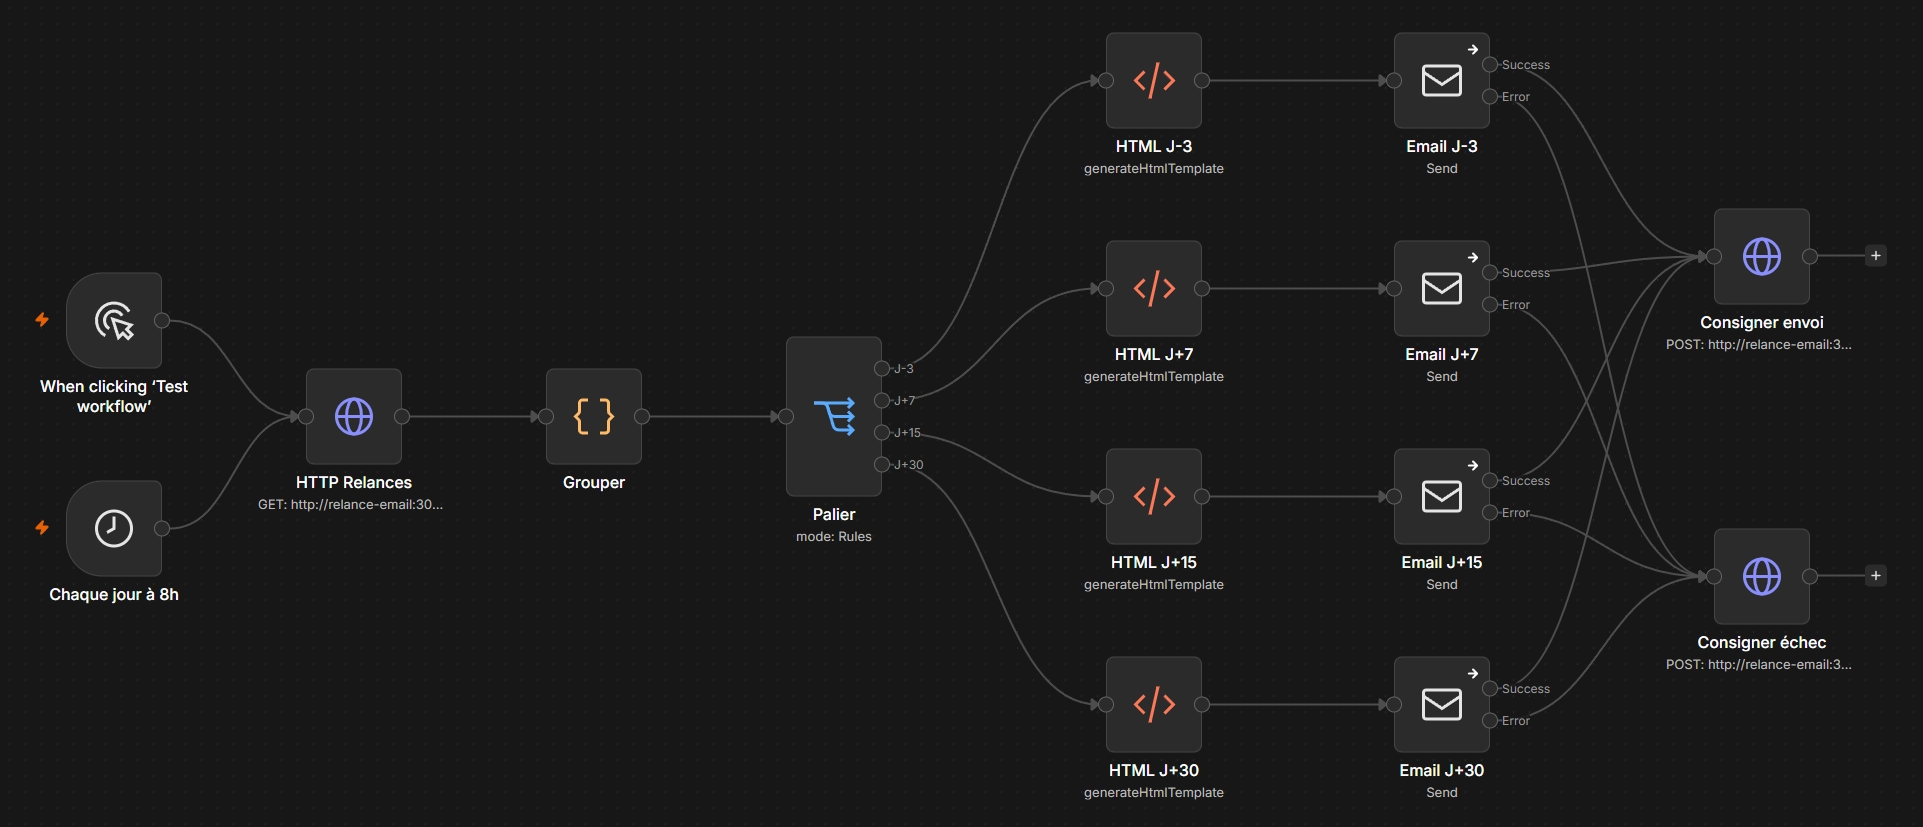Screen dimensions: 1923x827
Task: Click the J+30 output connector on Palier
Action: pos(882,464)
